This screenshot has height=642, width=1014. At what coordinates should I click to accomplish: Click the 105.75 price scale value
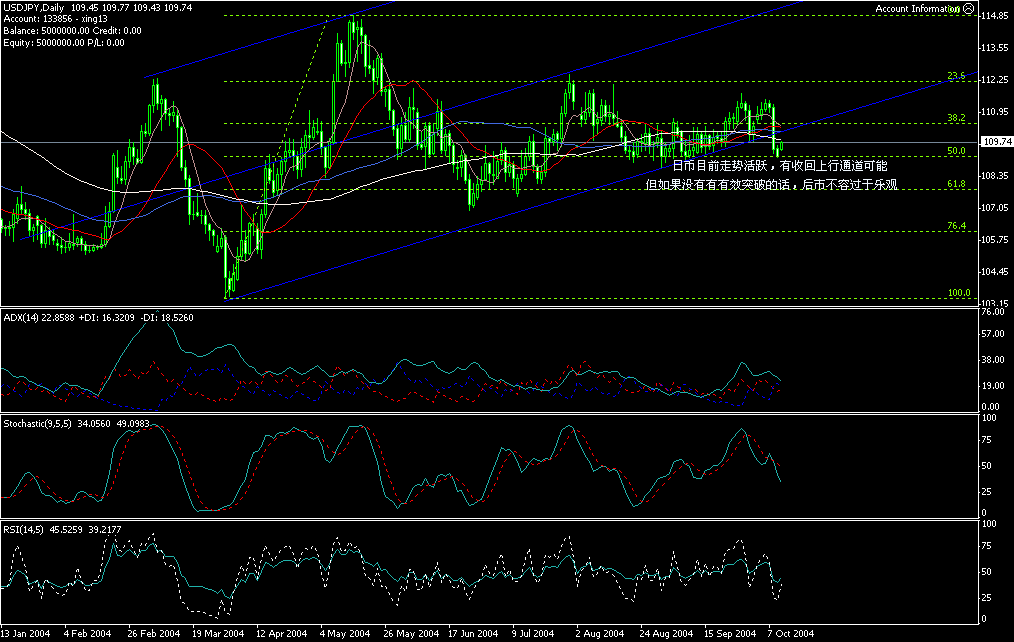coord(995,240)
